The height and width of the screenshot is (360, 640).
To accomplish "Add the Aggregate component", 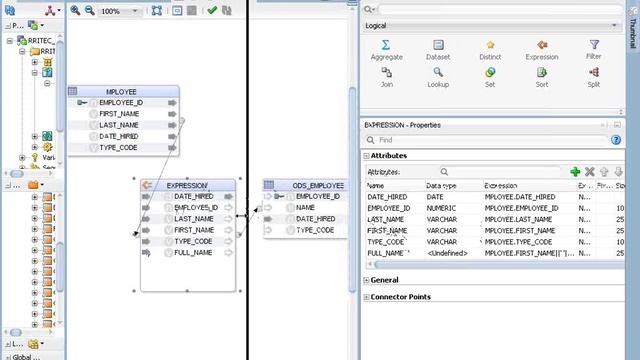I will [x=386, y=50].
